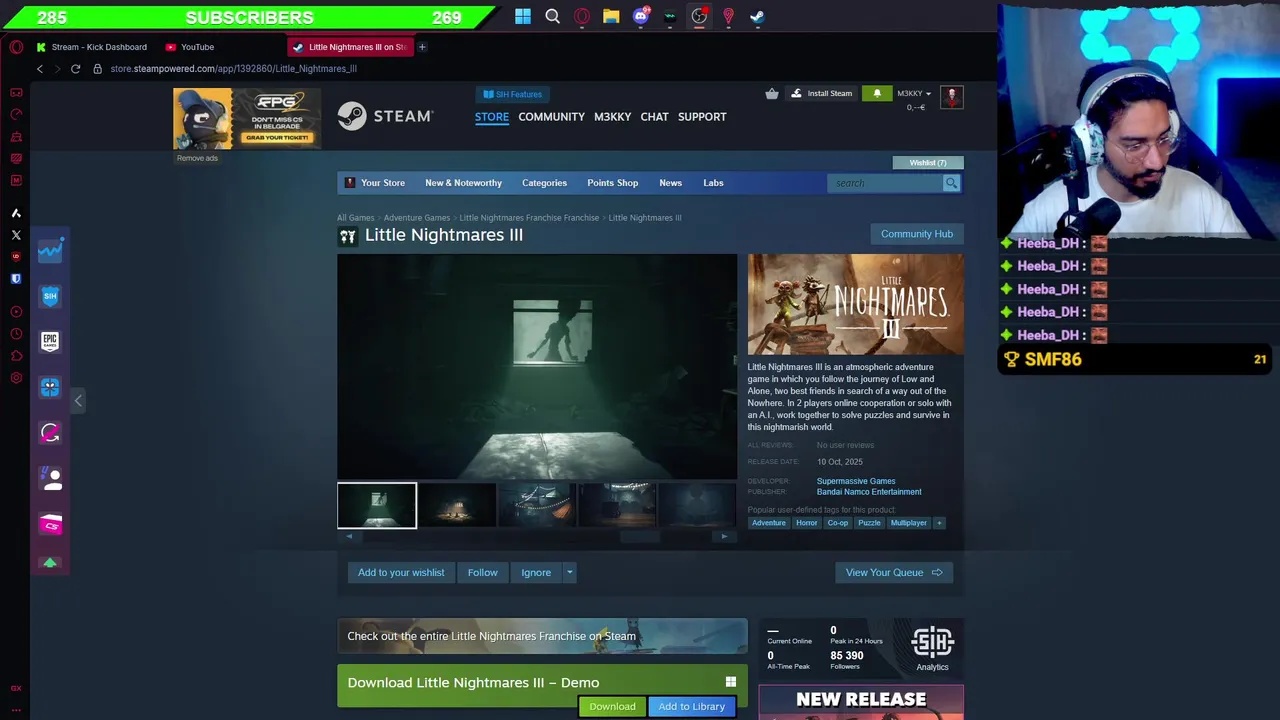1280x720 pixels.
Task: Open the M3KKY account dropdown
Action: [x=914, y=94]
